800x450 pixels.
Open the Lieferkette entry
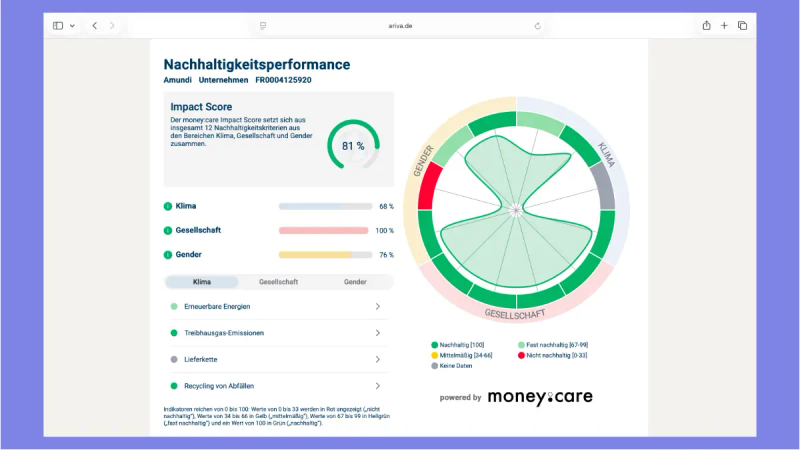(x=278, y=360)
